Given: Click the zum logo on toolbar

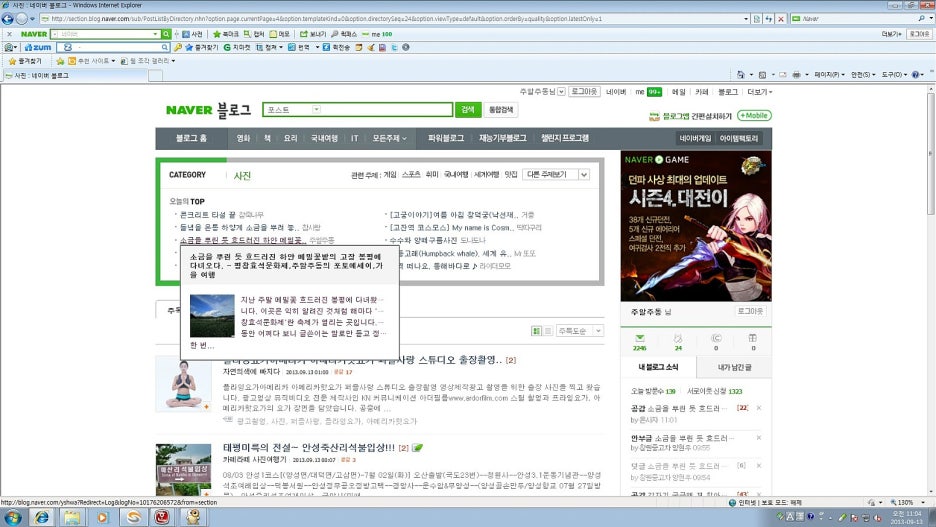Looking at the screenshot, I should 38,47.
